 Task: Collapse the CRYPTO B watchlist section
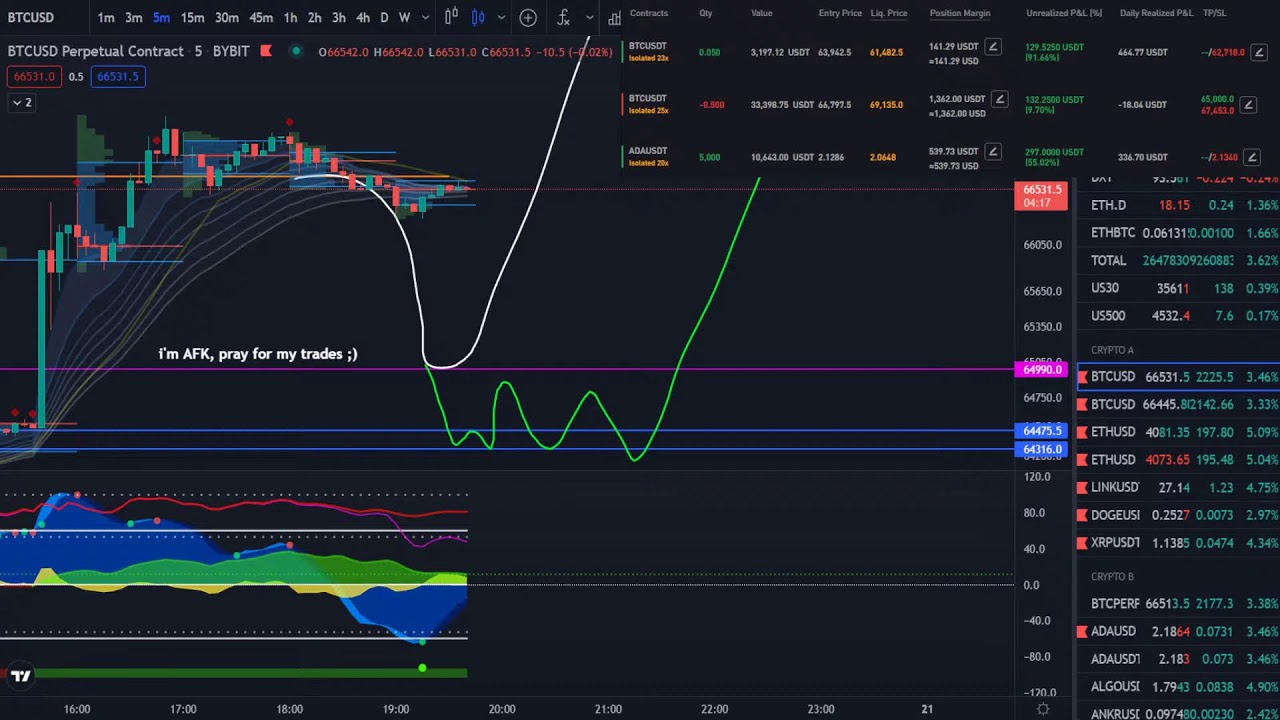point(1112,577)
